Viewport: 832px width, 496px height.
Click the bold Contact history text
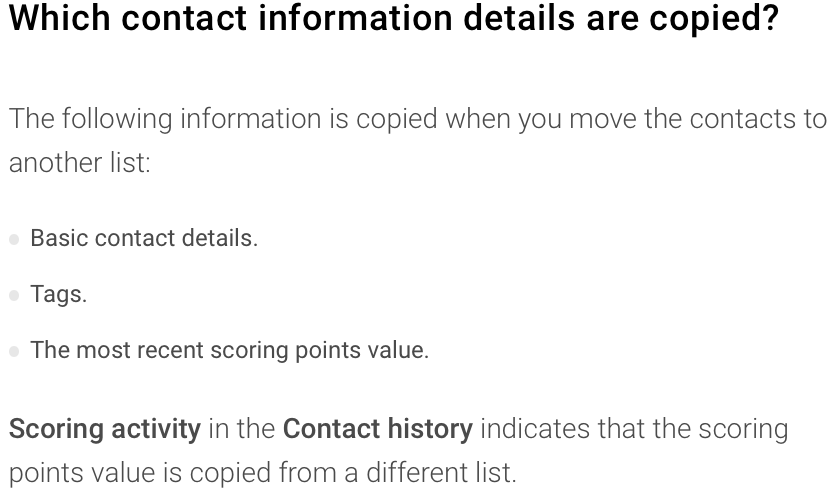point(378,429)
